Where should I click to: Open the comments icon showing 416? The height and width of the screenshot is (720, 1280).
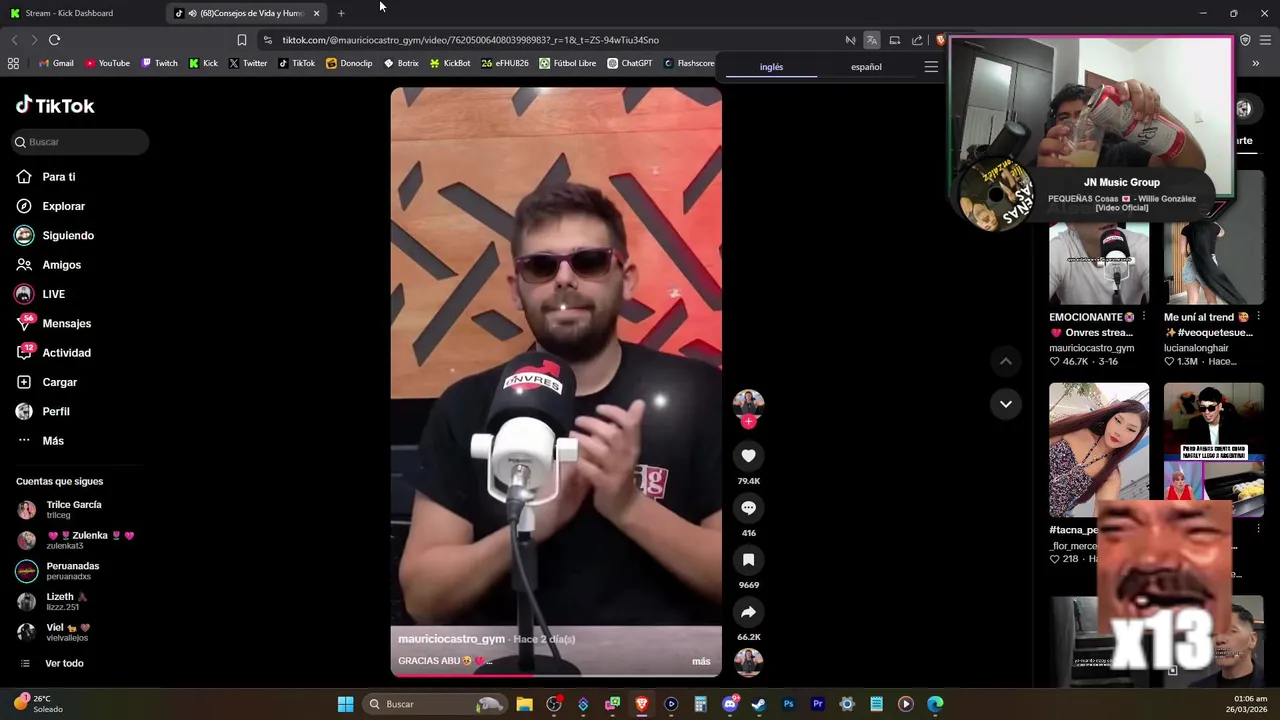(748, 508)
